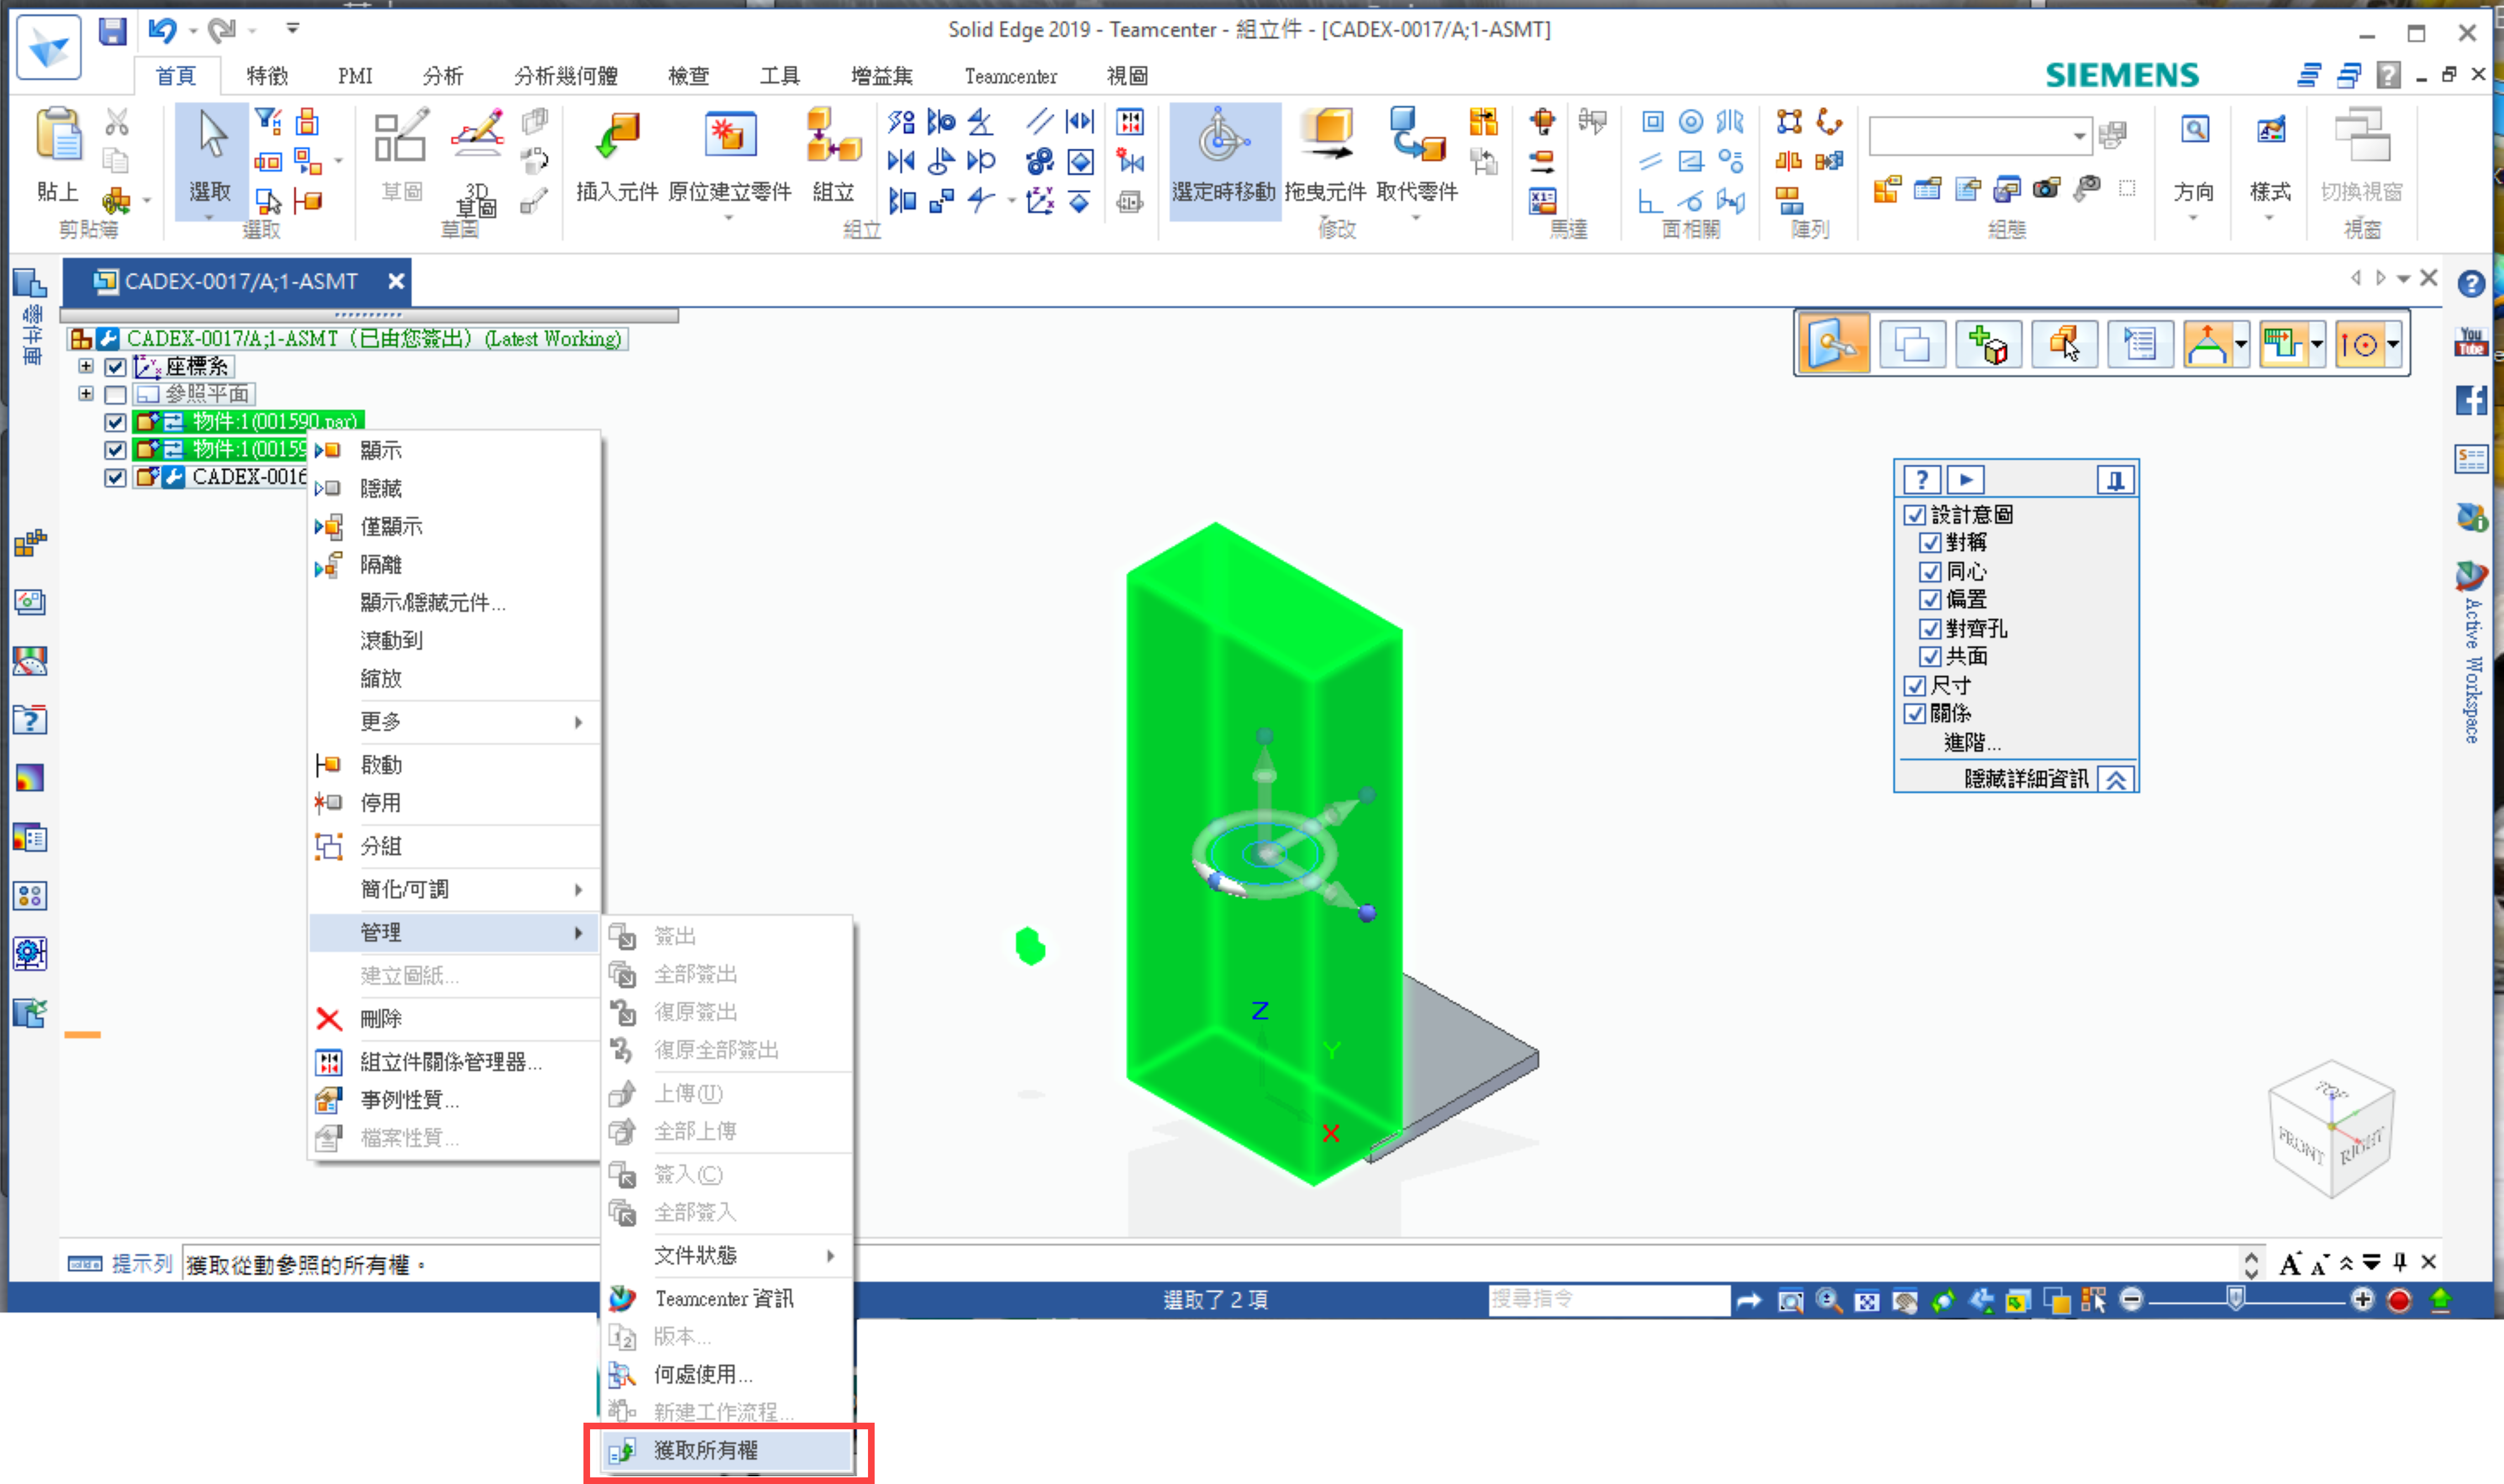Screen dimensions: 2504x1484
Task: Select the CADEX-0016 tree item
Action: (x=250, y=477)
